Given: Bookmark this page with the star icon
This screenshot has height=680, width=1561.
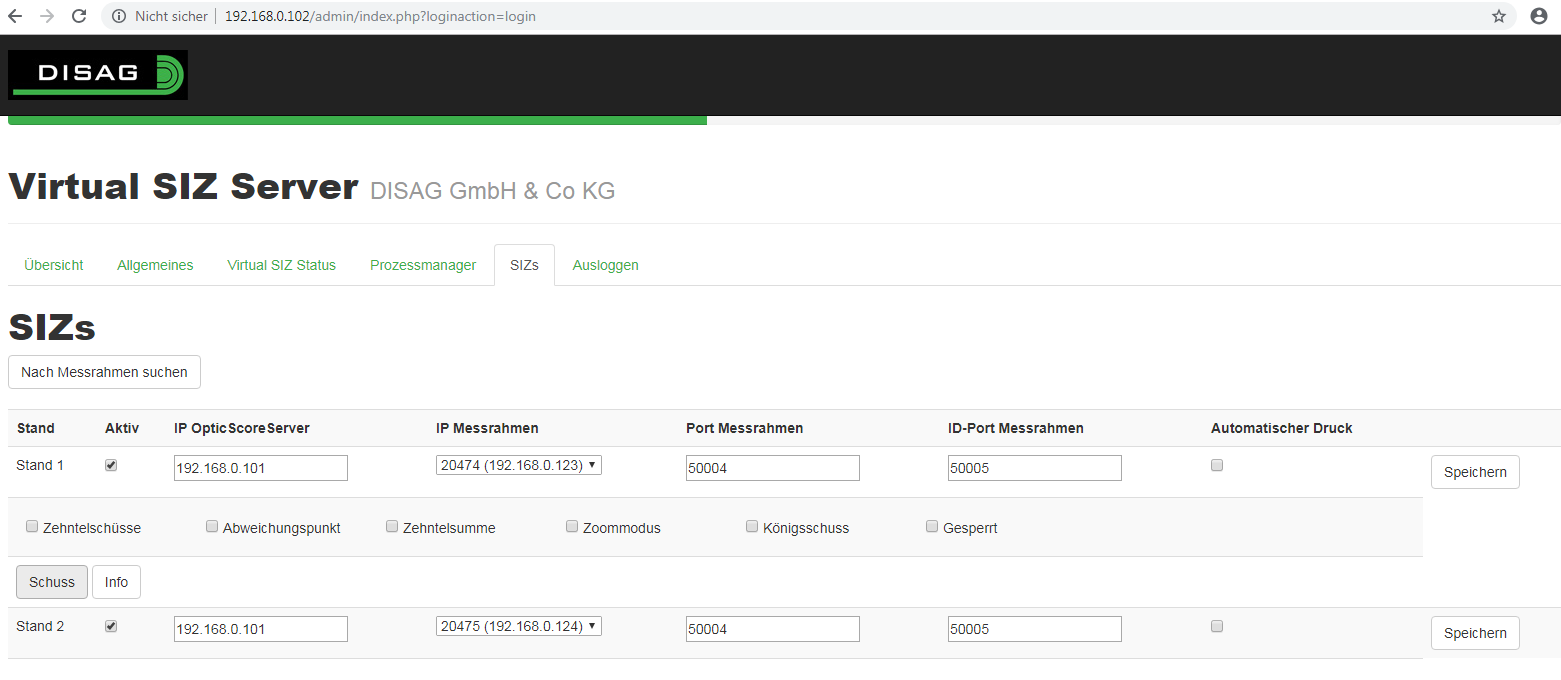Looking at the screenshot, I should (1498, 16).
